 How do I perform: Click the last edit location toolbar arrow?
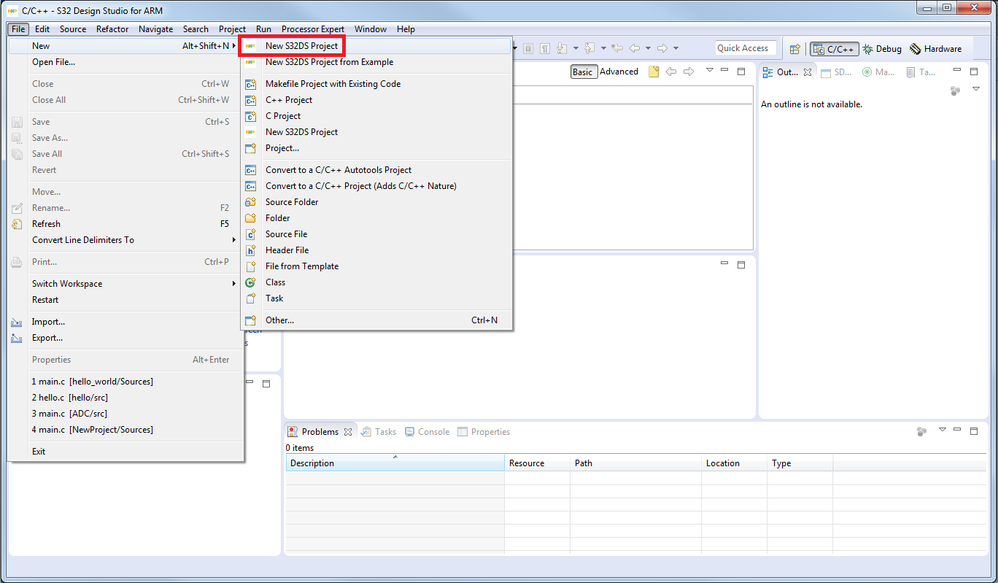[617, 48]
